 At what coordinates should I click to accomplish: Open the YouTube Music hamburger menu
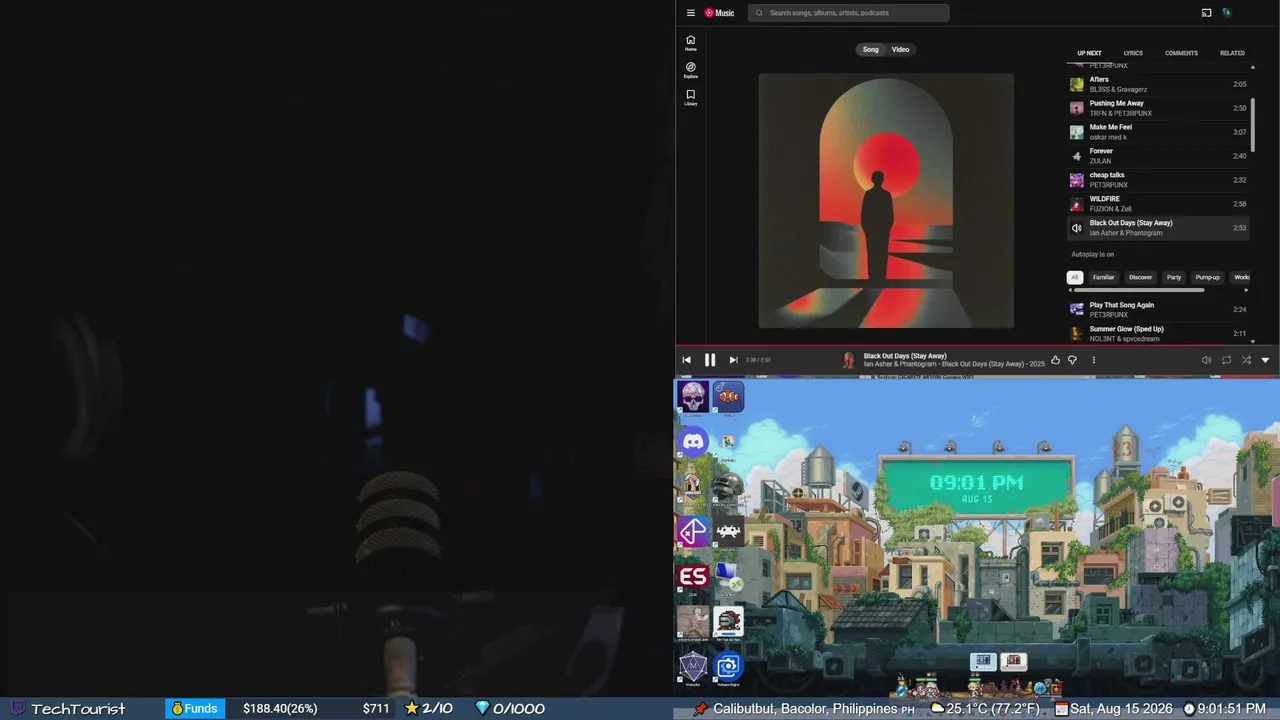[x=690, y=13]
